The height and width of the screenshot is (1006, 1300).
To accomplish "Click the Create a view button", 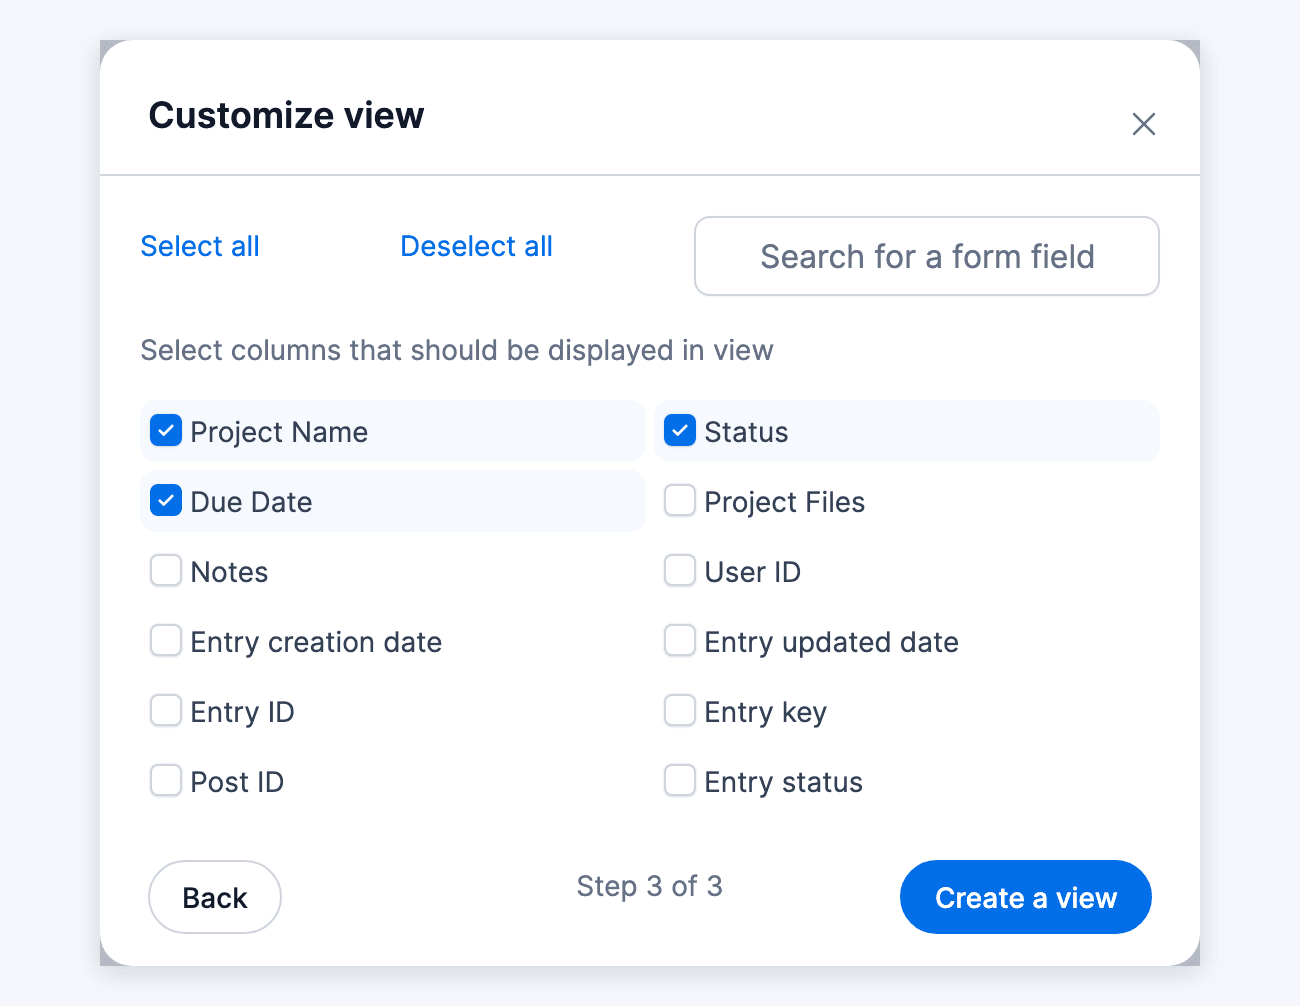I will coord(1026,897).
